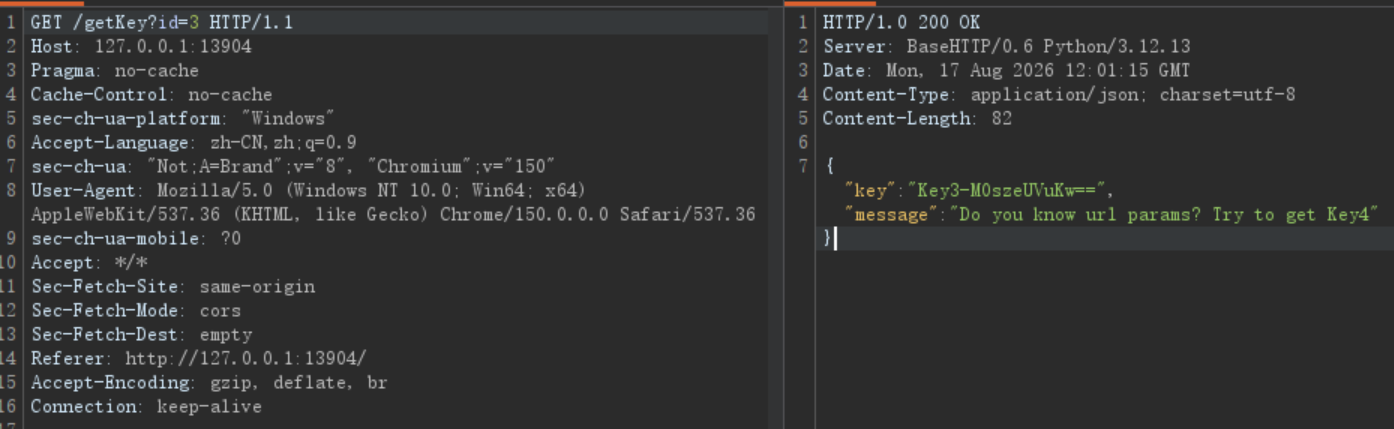The width and height of the screenshot is (1394, 429).
Task: Click the 'Pragma: no-cache' header line
Action: pyautogui.click(x=115, y=70)
